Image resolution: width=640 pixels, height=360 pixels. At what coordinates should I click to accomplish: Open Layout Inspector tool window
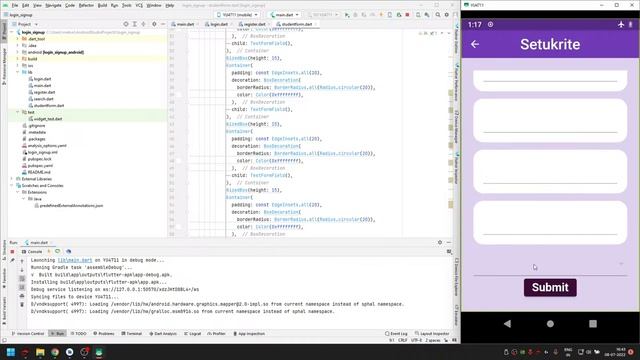pos(432,333)
